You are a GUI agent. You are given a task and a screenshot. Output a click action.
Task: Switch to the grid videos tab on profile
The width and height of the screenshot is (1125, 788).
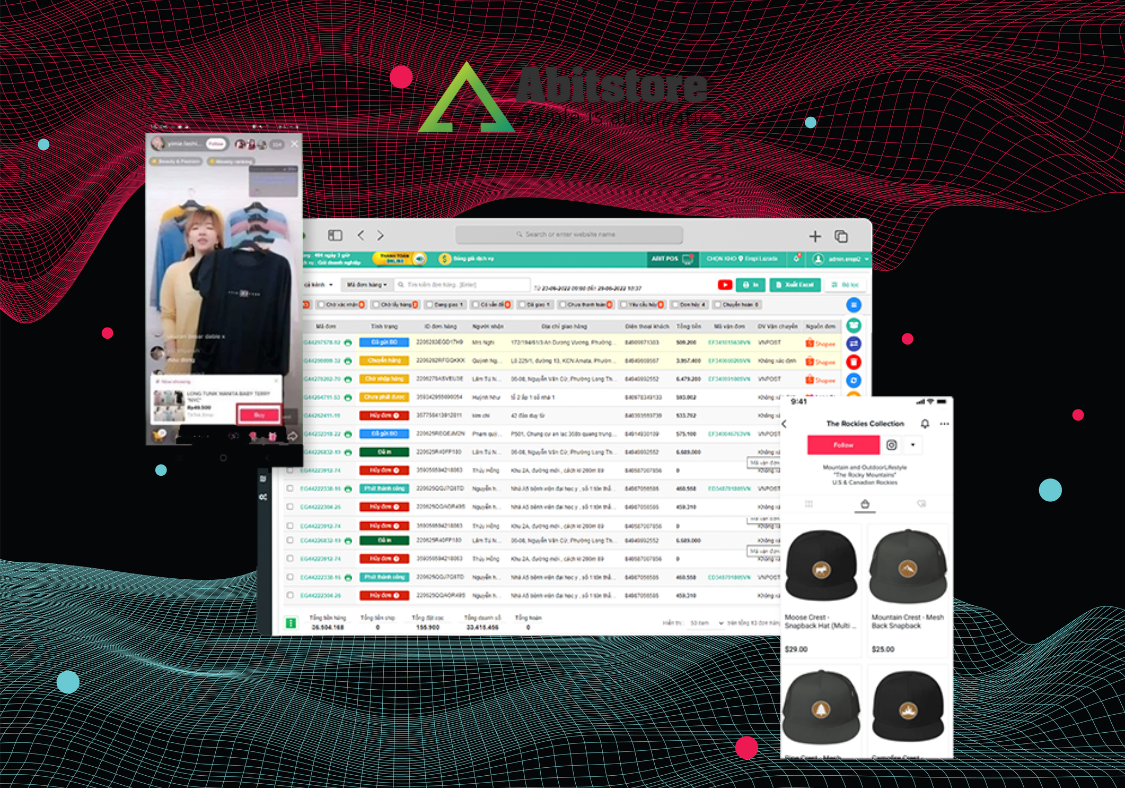point(809,504)
